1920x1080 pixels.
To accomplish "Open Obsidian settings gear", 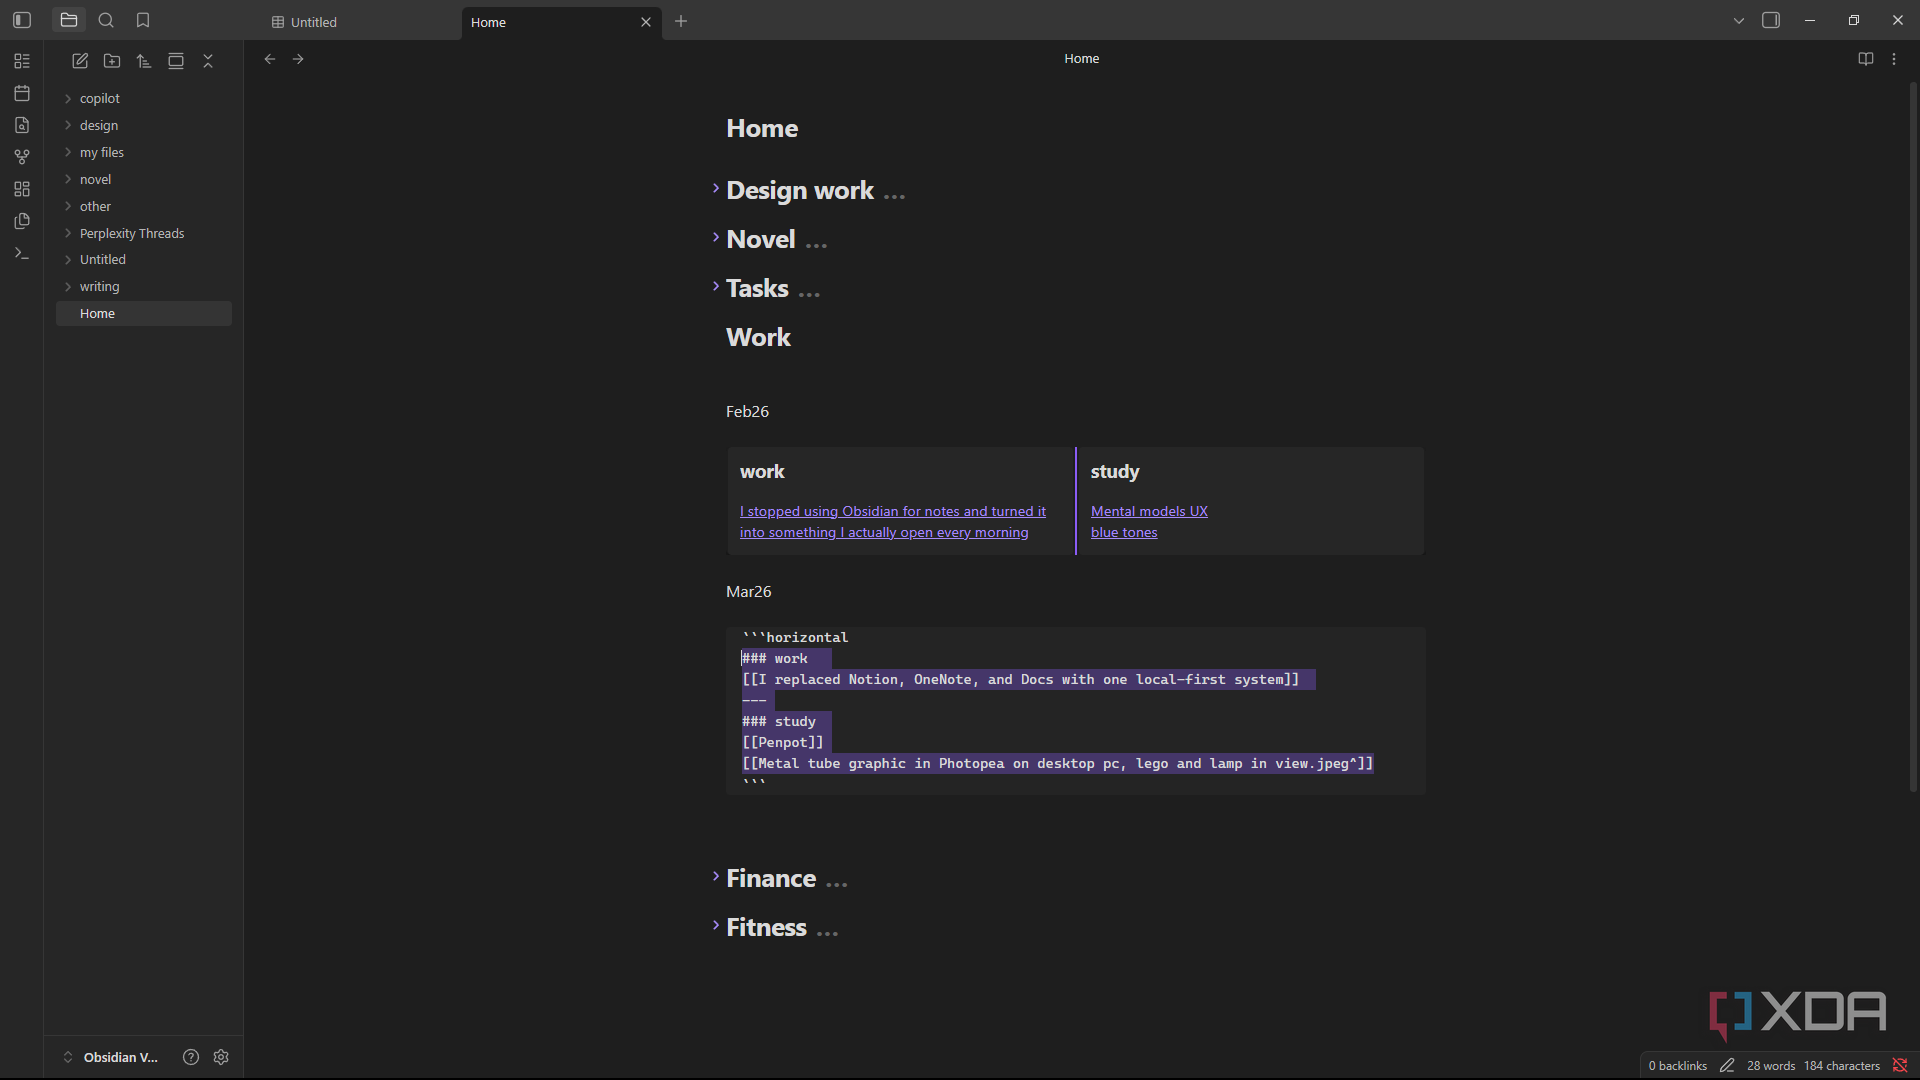I will [221, 1057].
